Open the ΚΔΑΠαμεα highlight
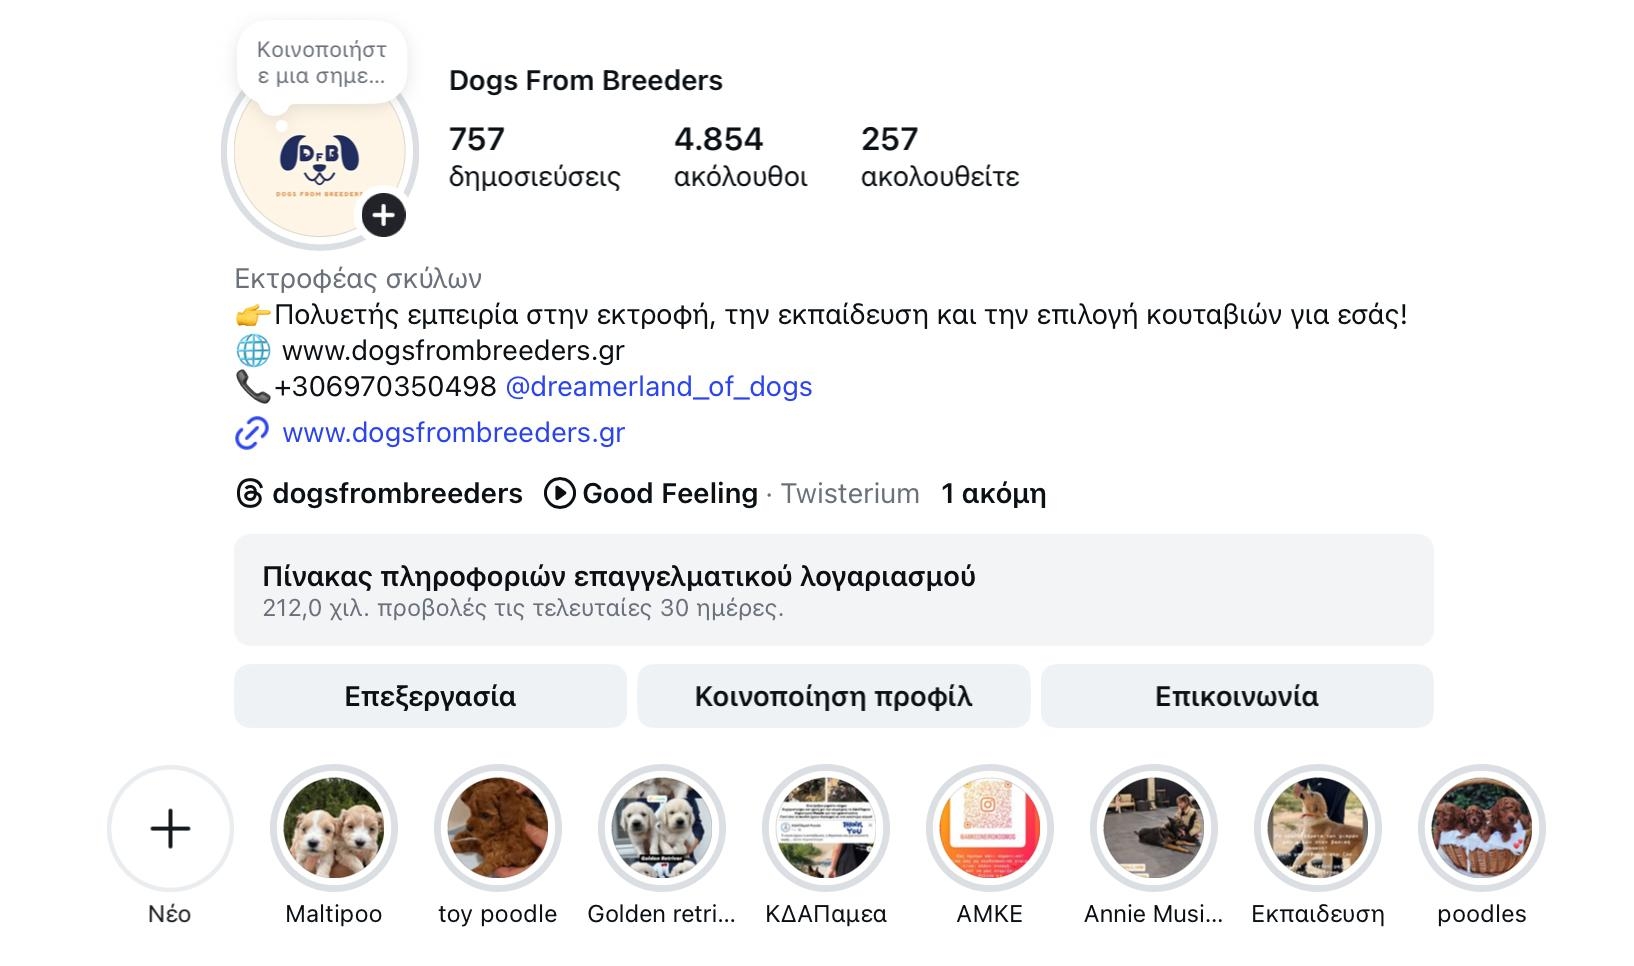Image resolution: width=1634 pixels, height=966 pixels. click(x=826, y=828)
